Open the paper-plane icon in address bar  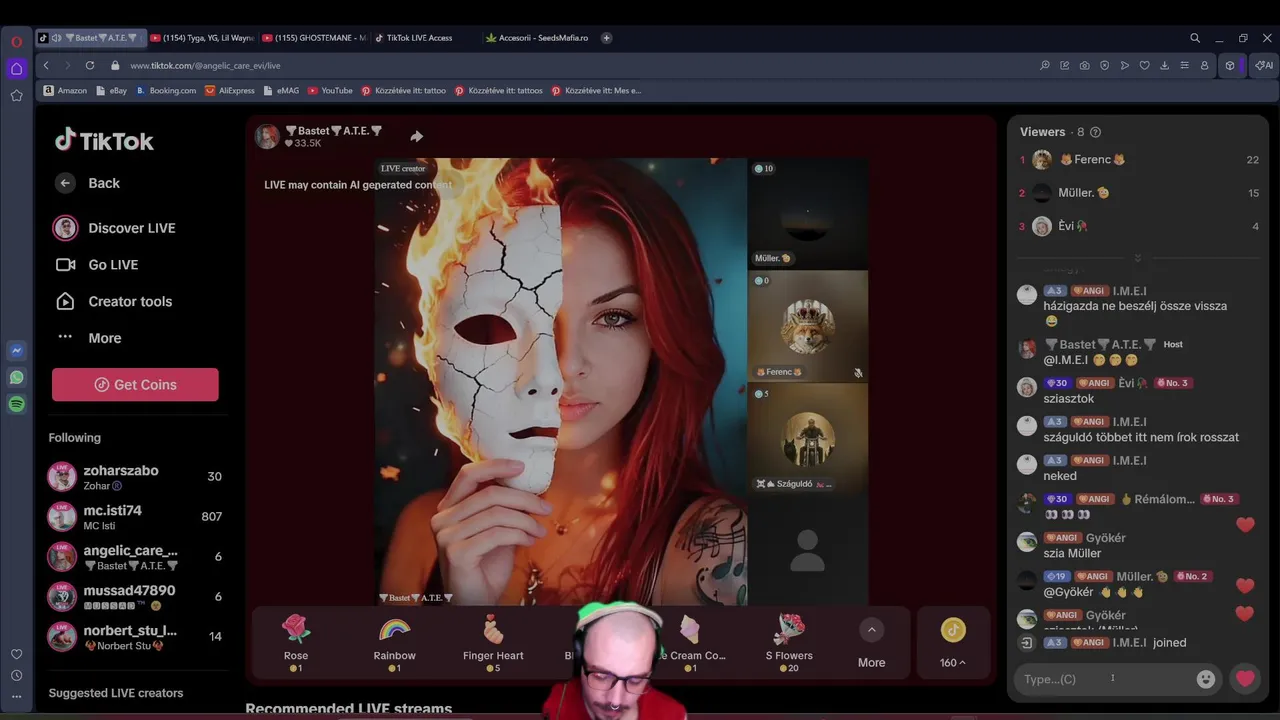pyautogui.click(x=1125, y=65)
